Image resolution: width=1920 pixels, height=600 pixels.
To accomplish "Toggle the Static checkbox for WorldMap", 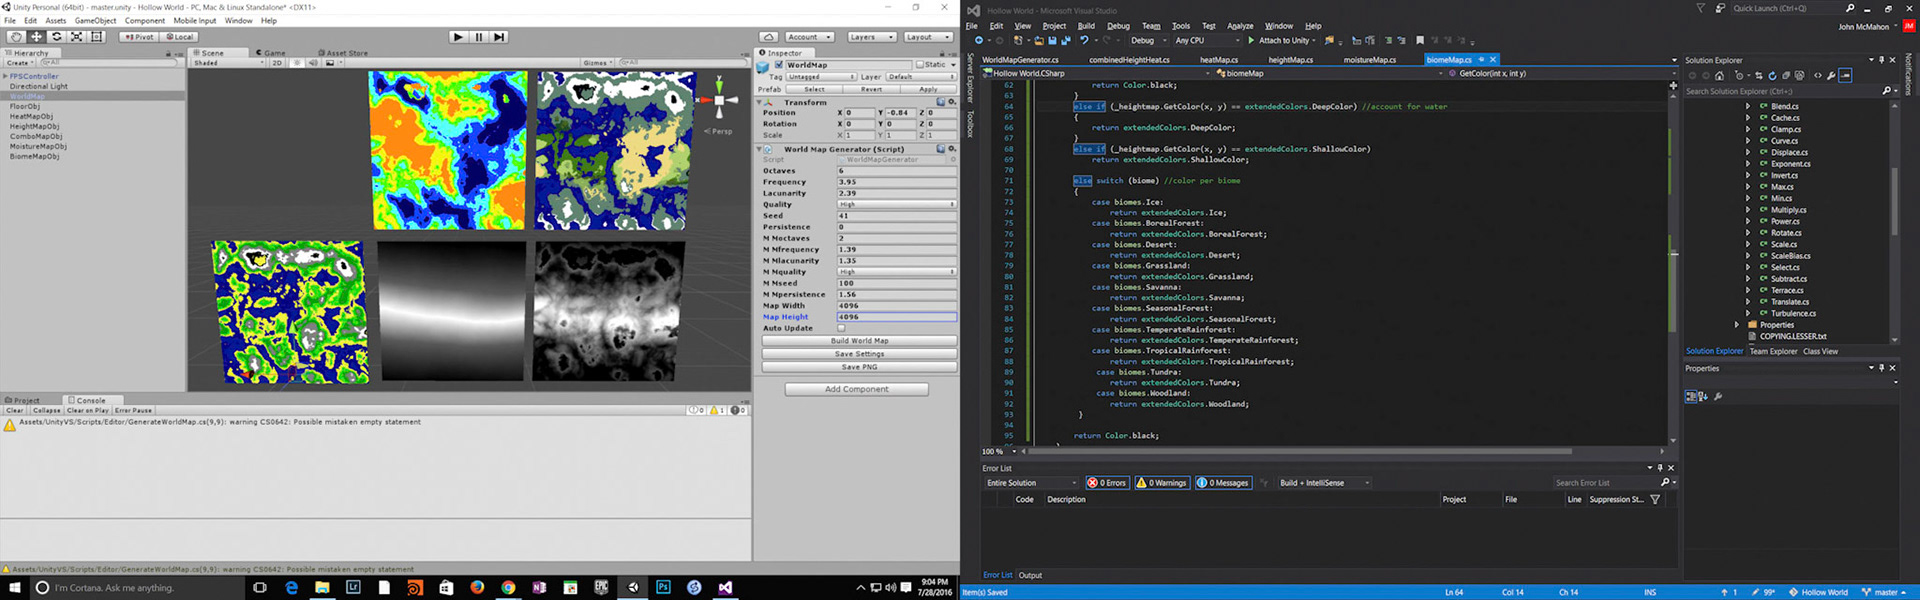I will coord(920,65).
